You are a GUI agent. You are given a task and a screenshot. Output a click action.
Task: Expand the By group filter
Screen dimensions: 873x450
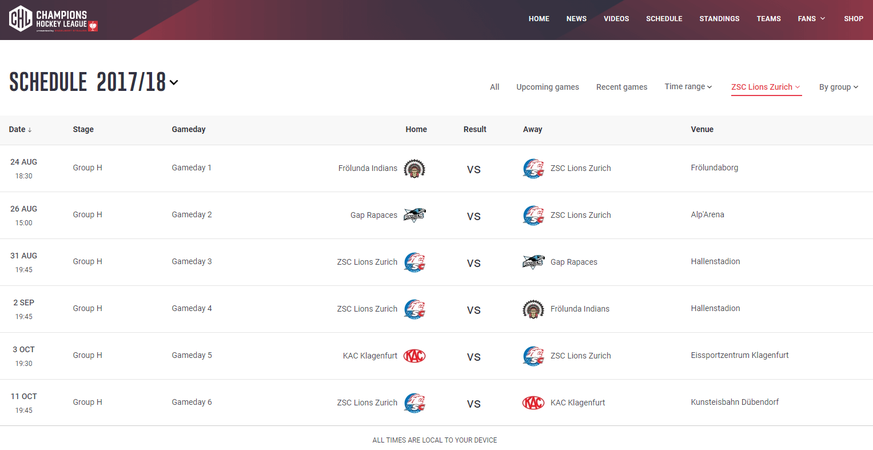click(838, 87)
